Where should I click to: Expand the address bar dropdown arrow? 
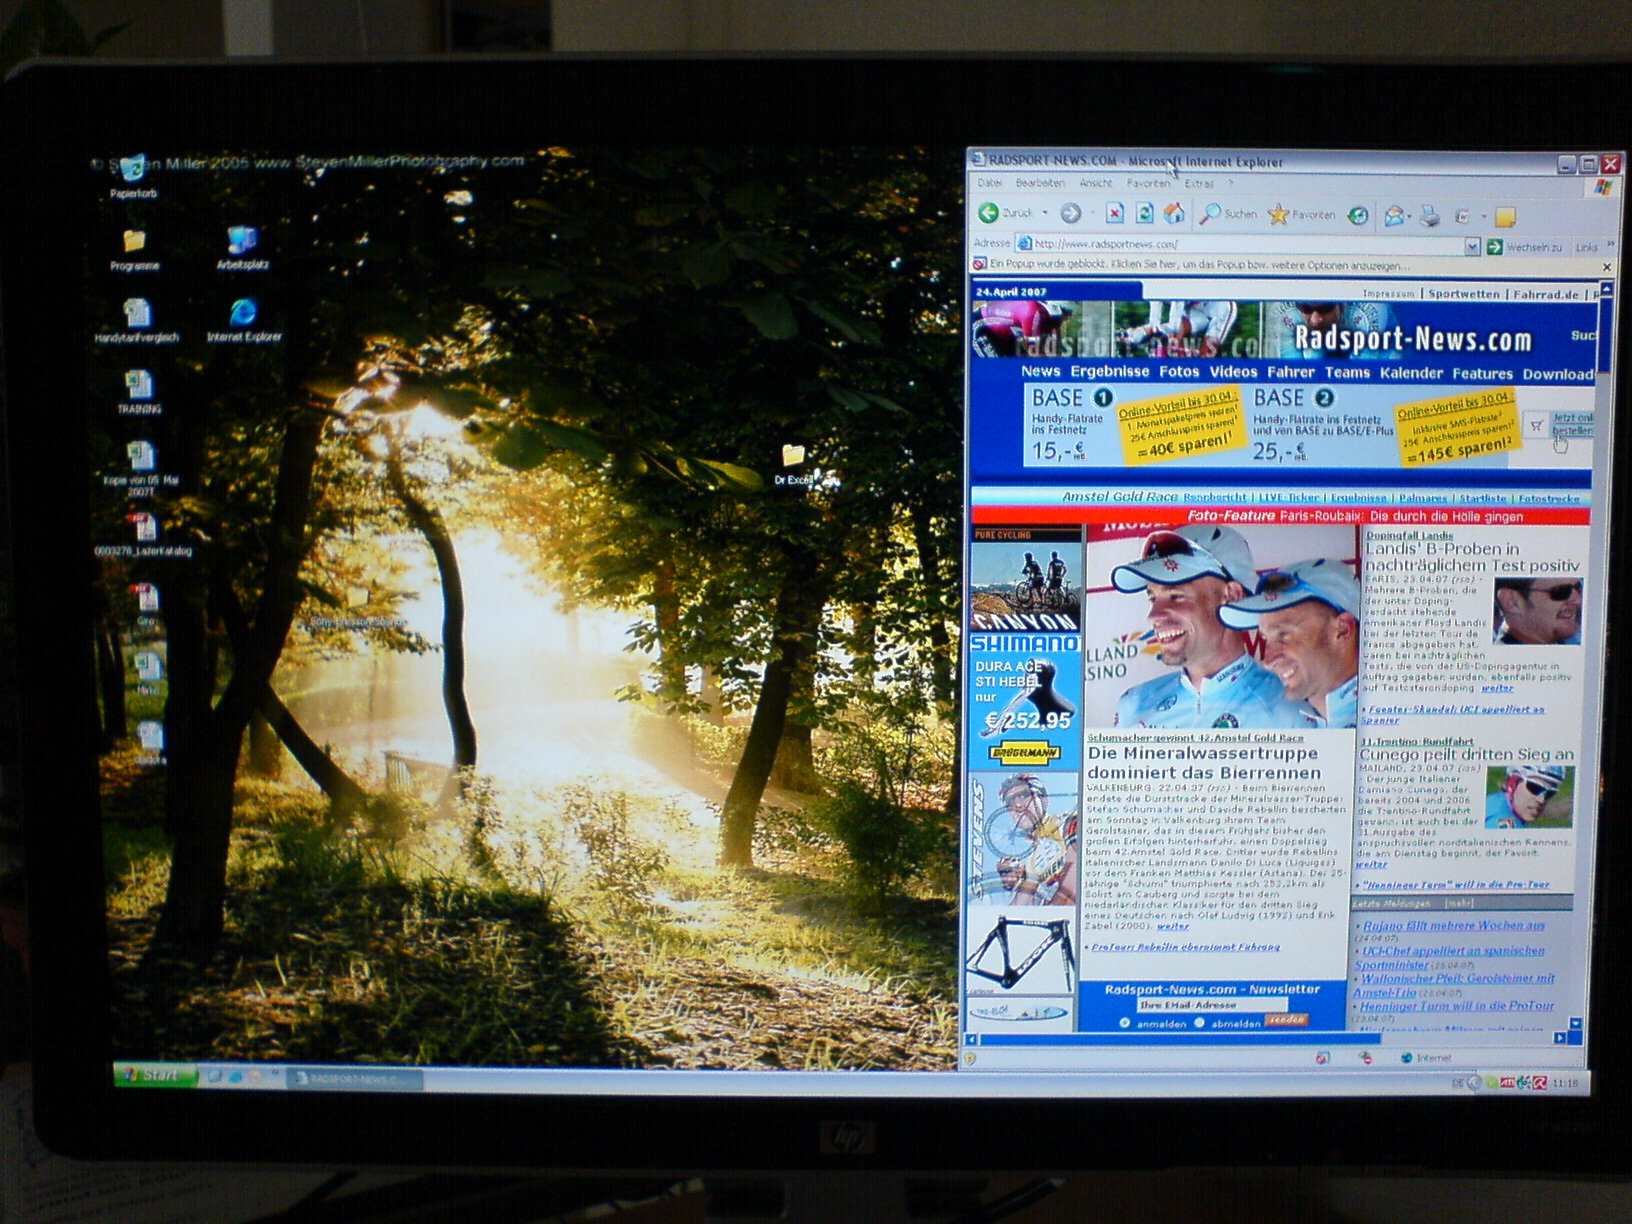[1471, 246]
